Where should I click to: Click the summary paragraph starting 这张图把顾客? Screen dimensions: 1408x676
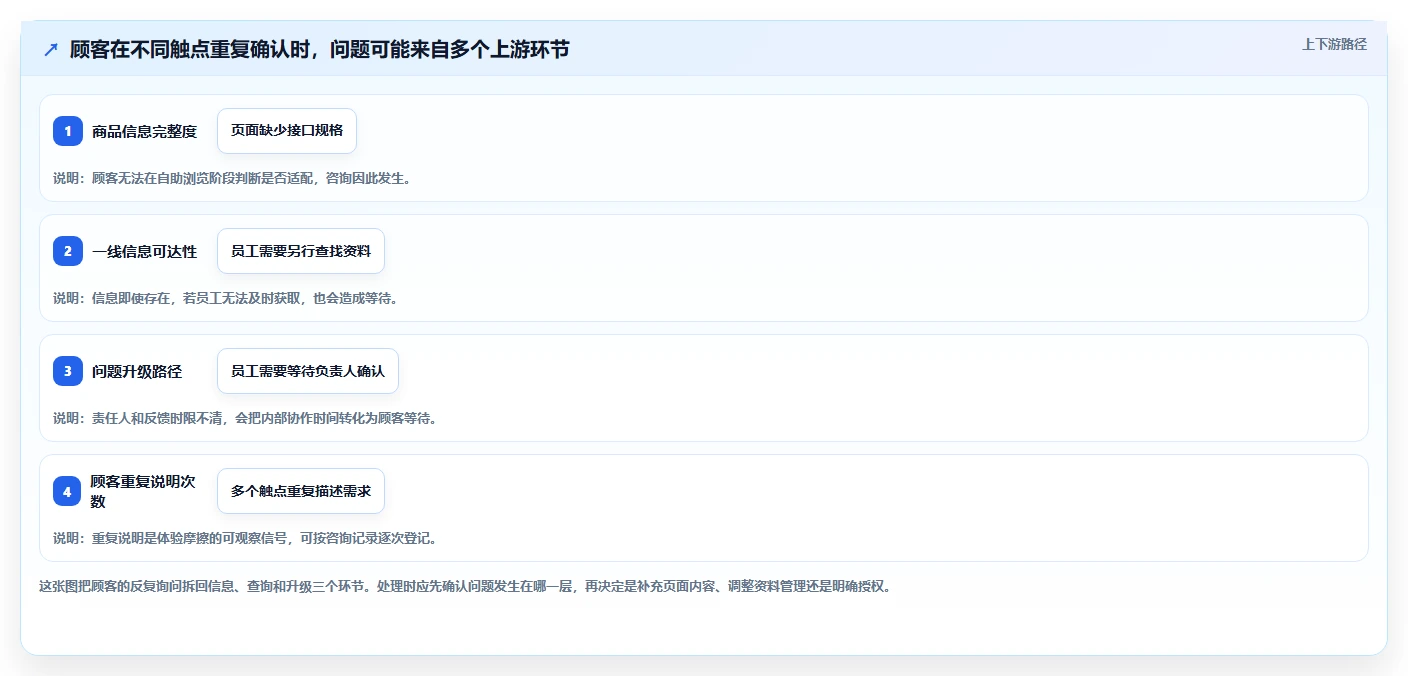tap(465, 586)
